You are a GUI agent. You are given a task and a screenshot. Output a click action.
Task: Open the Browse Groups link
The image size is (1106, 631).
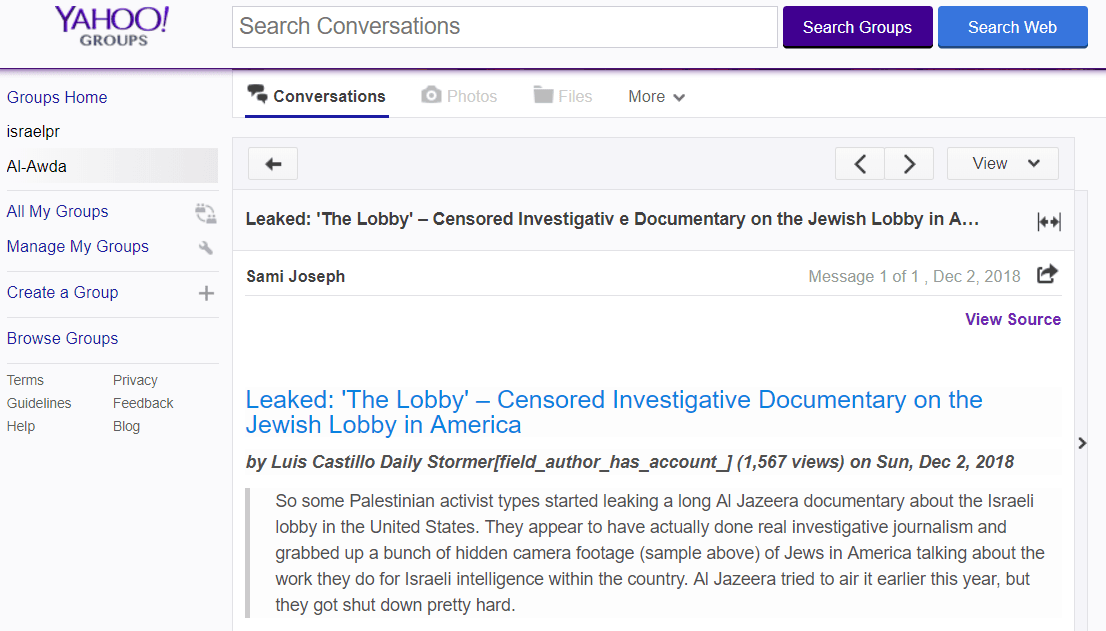[63, 338]
